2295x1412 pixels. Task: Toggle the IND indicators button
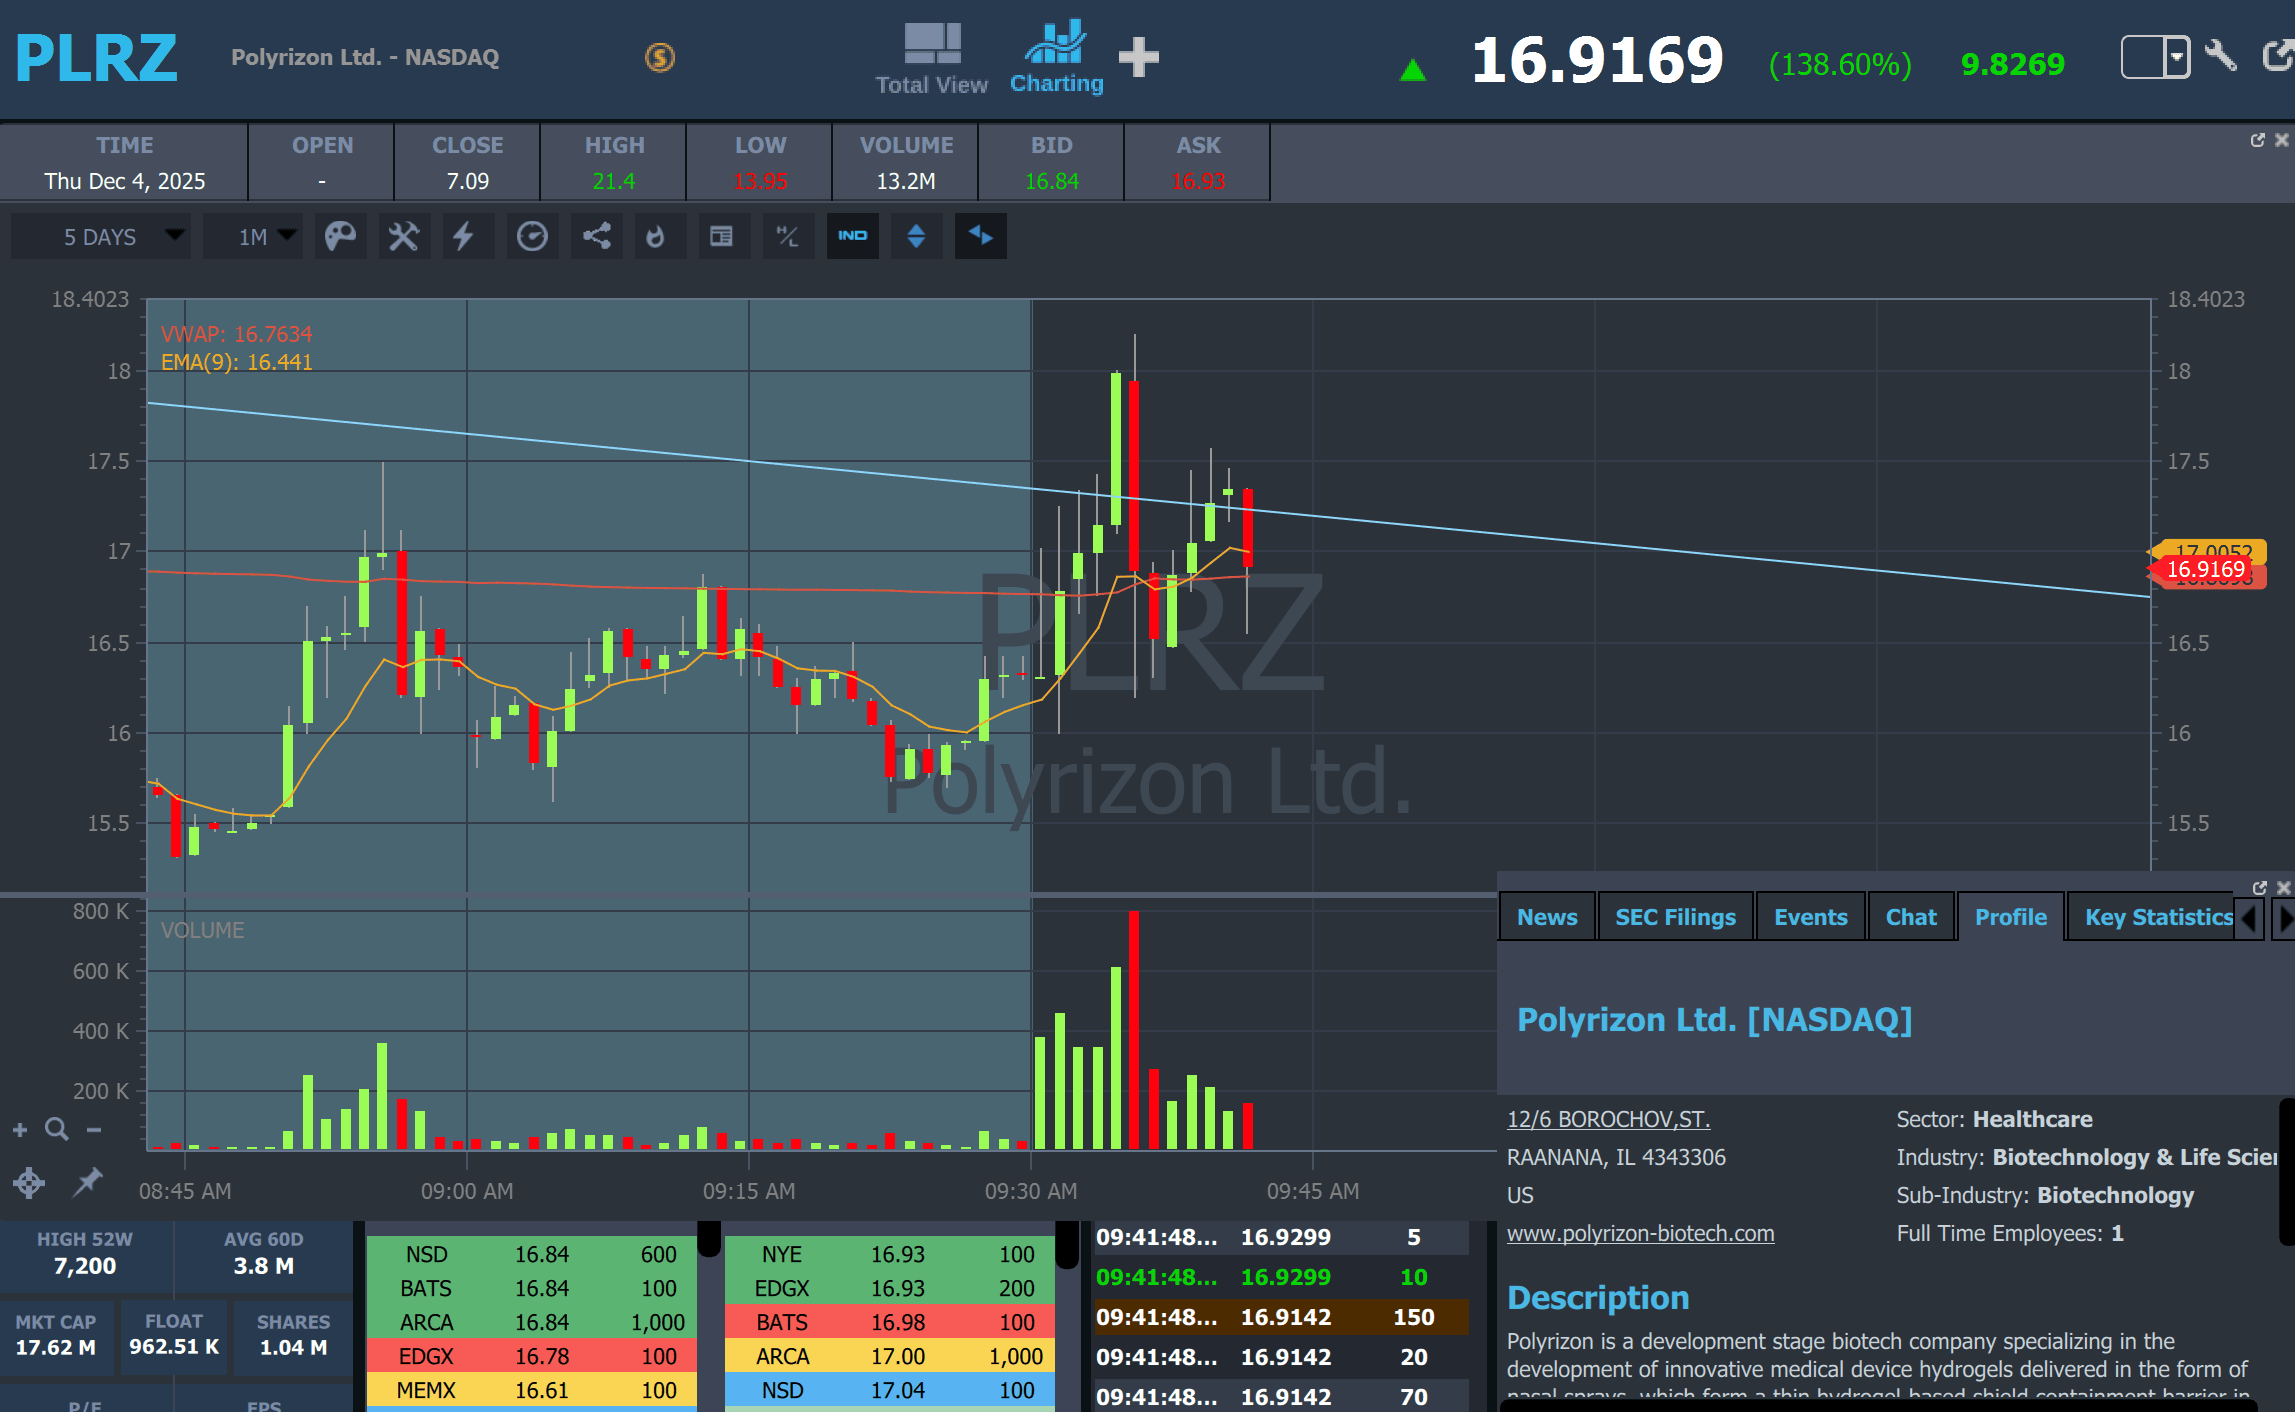[x=852, y=236]
